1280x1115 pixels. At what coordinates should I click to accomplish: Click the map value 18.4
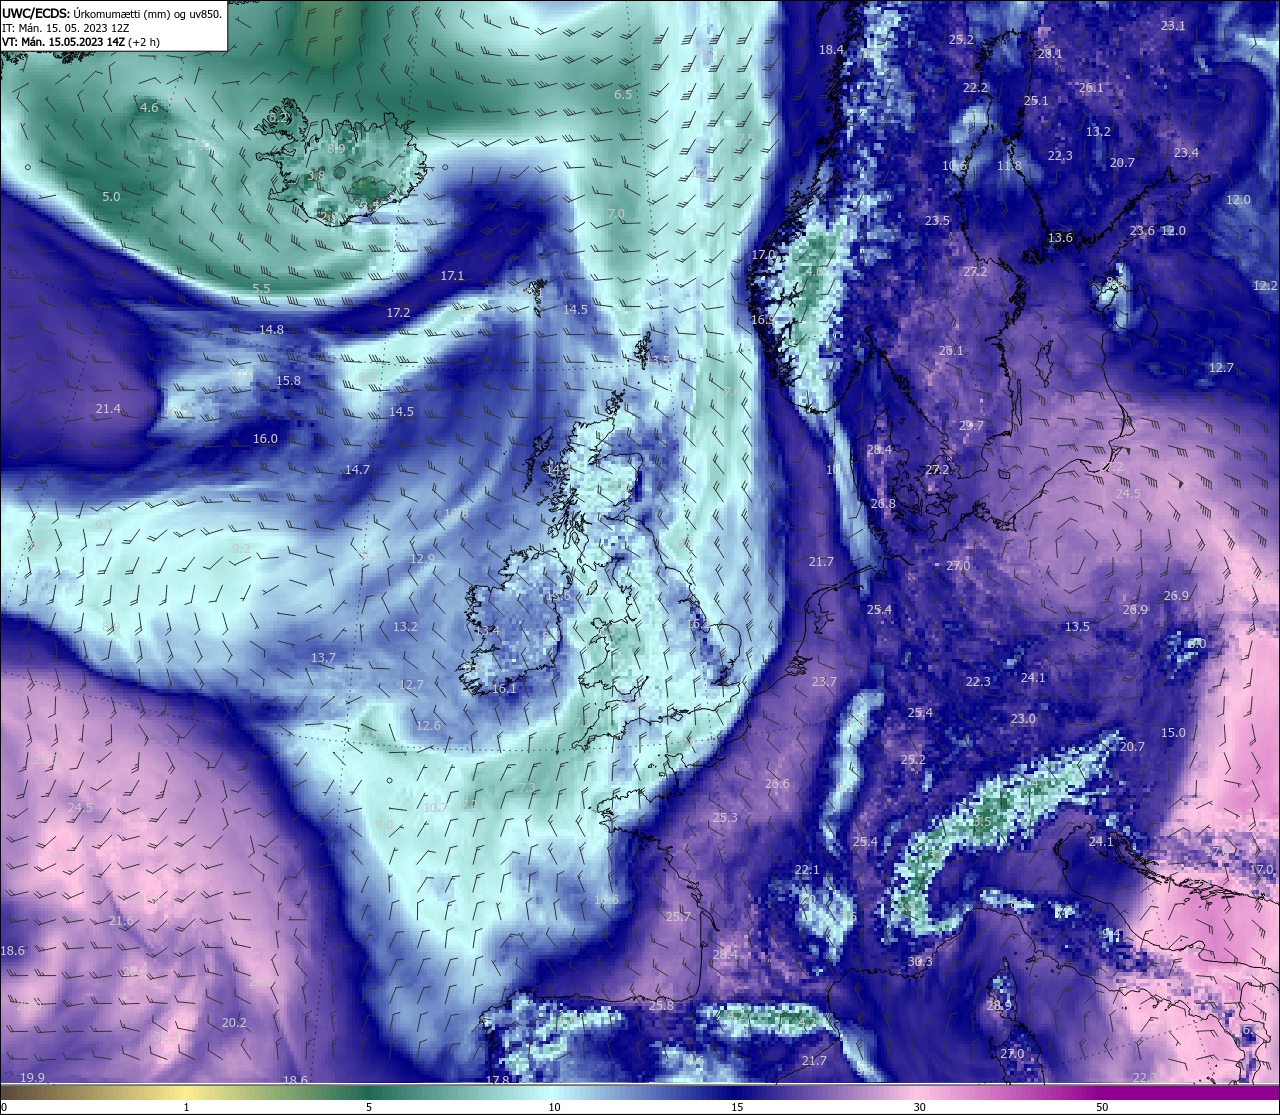click(831, 49)
